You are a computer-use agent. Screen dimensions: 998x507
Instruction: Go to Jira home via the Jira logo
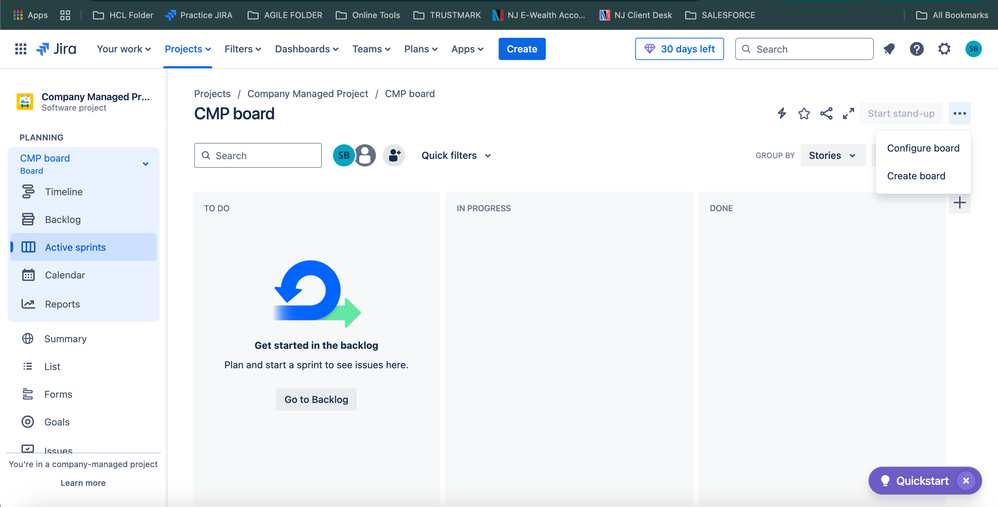(56, 49)
